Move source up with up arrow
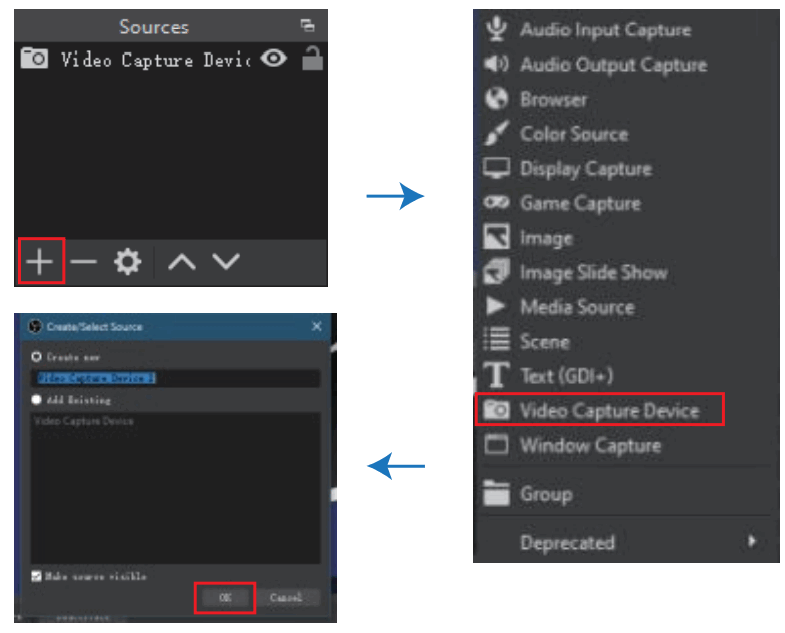Screen dimensions: 785x633 [x=182, y=261]
